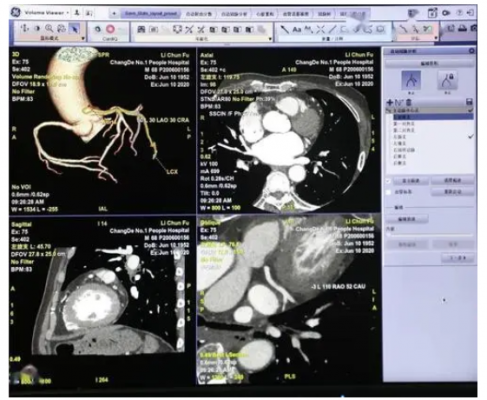The image size is (487, 400).
Task: Open the printer icon at toolbar right
Action: click(x=462, y=29)
